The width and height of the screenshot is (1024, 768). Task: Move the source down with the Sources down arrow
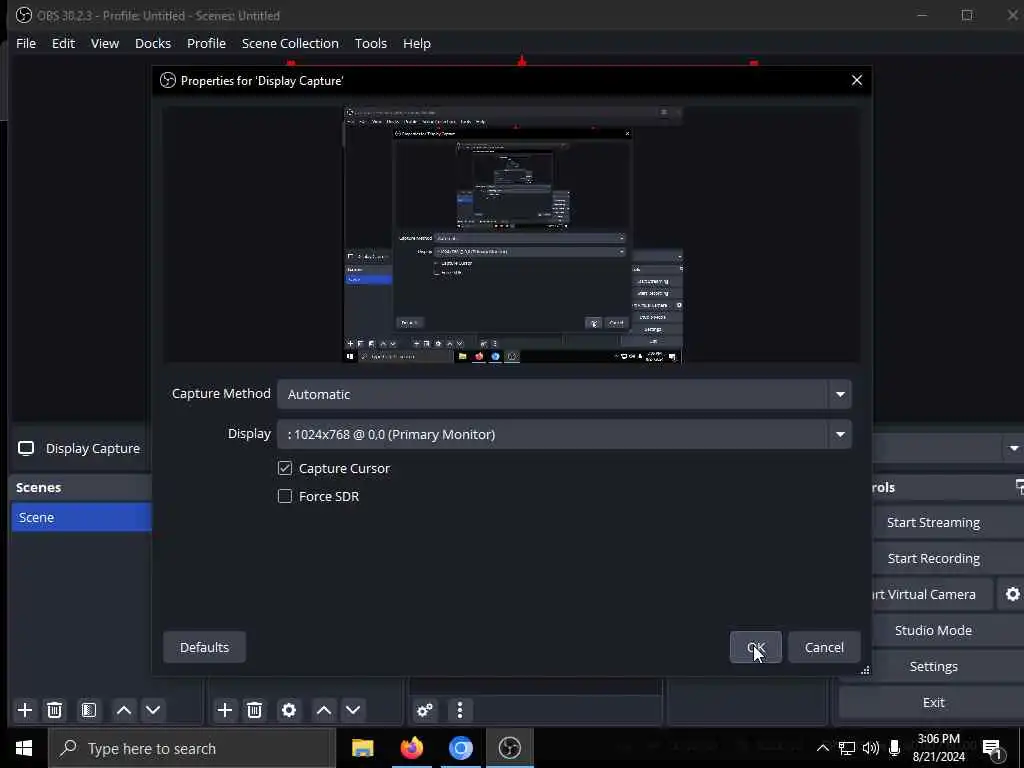click(x=353, y=710)
